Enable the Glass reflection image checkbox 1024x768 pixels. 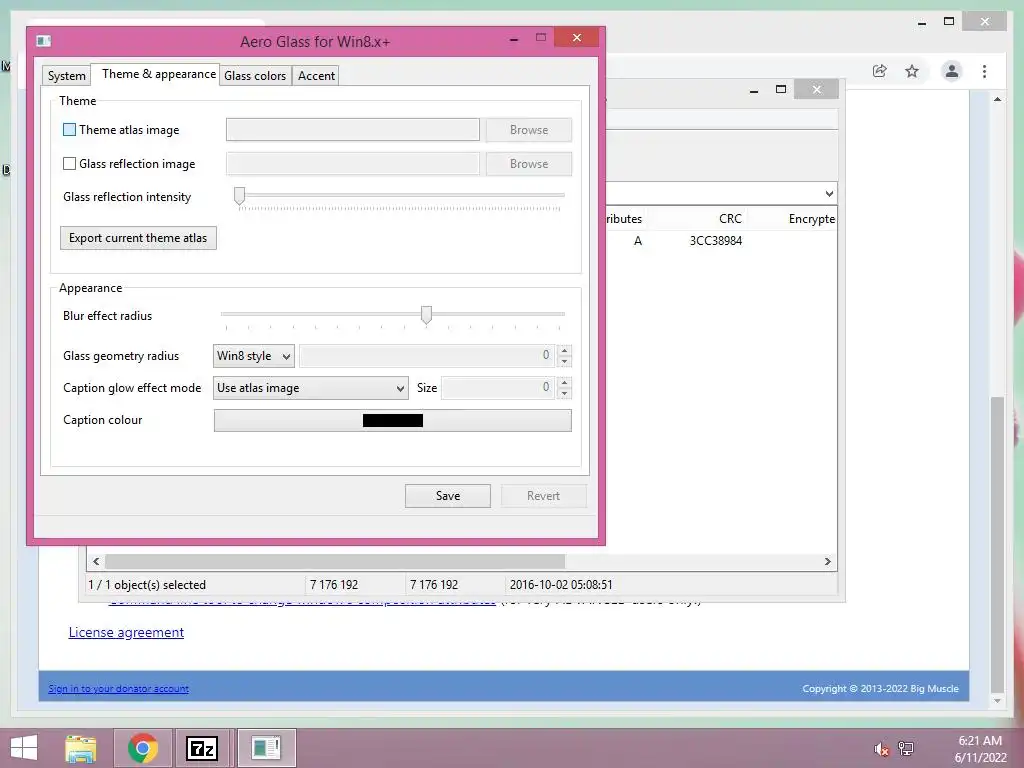click(x=69, y=163)
